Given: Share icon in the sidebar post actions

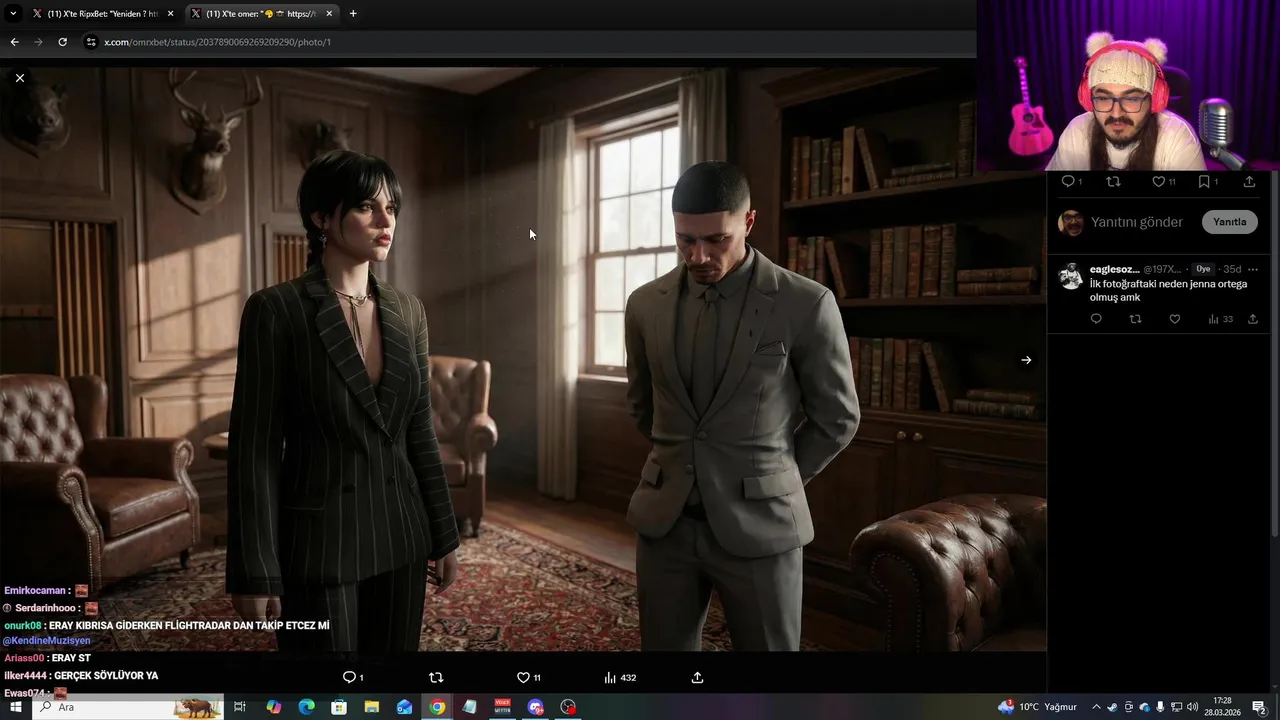Looking at the screenshot, I should pyautogui.click(x=1249, y=181).
